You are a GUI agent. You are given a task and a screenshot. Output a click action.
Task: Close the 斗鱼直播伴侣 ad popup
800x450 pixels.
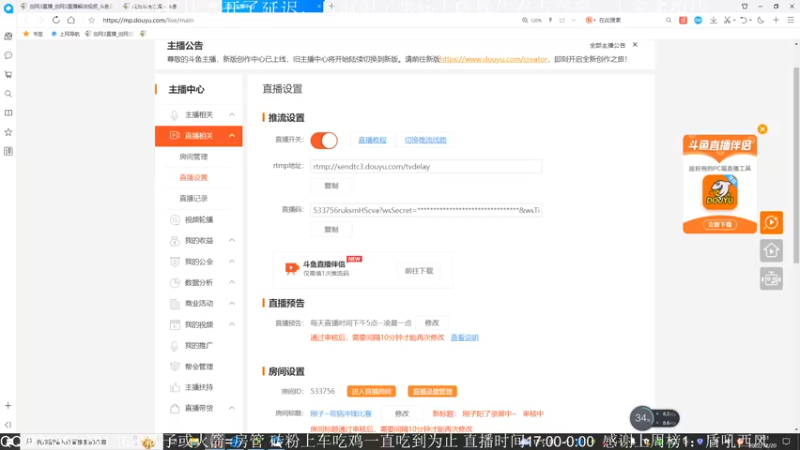762,129
